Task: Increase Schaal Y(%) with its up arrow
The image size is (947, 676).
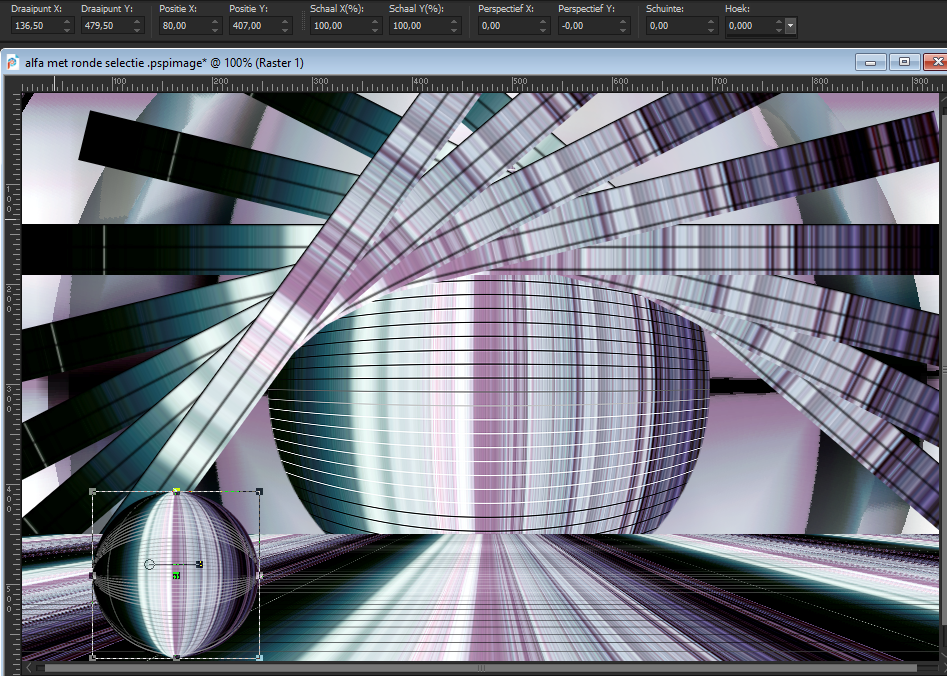Action: 454,22
